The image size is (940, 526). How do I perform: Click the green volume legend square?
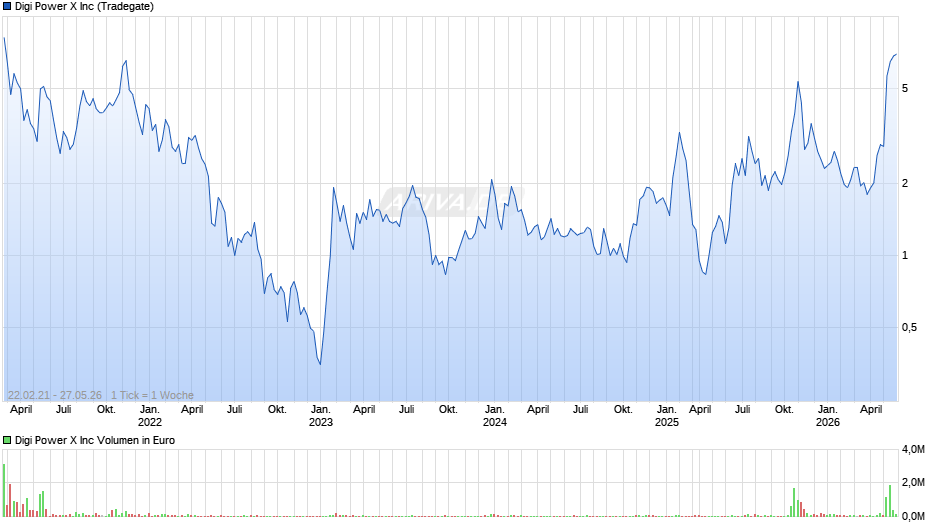7,440
